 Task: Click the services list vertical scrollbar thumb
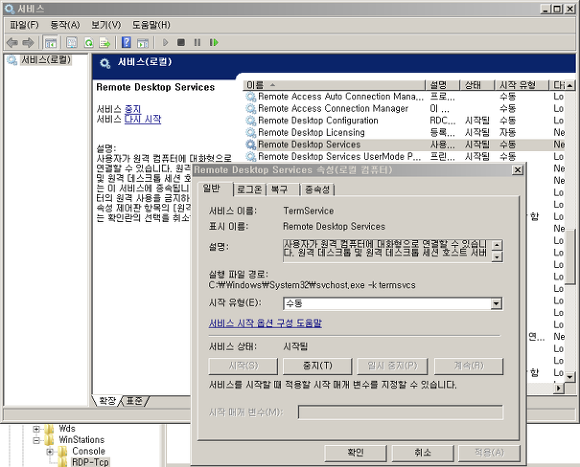pos(570,257)
